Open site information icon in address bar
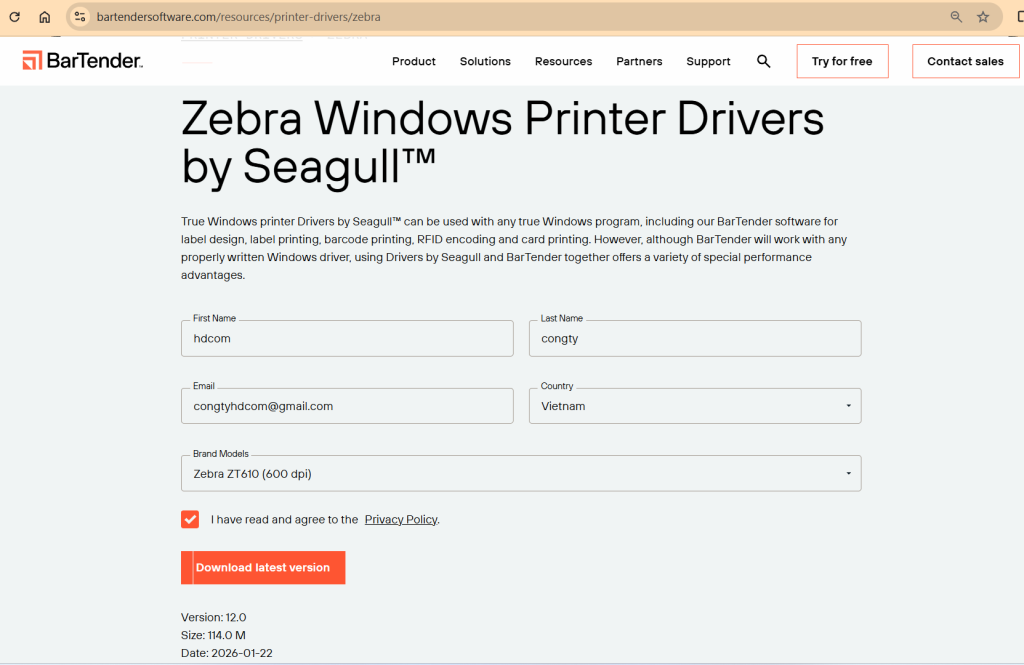Screen dimensions: 1024x665 pyautogui.click(x=80, y=17)
